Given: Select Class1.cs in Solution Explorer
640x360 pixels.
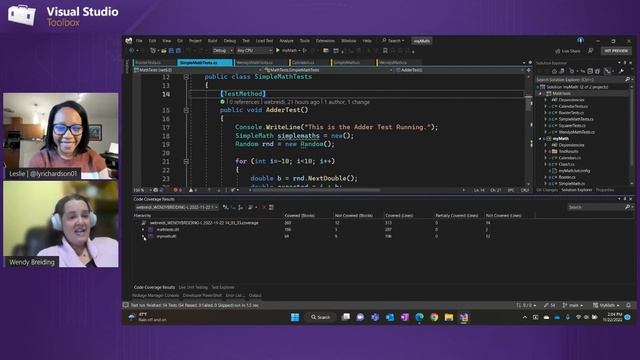Looking at the screenshot, I should (567, 164).
